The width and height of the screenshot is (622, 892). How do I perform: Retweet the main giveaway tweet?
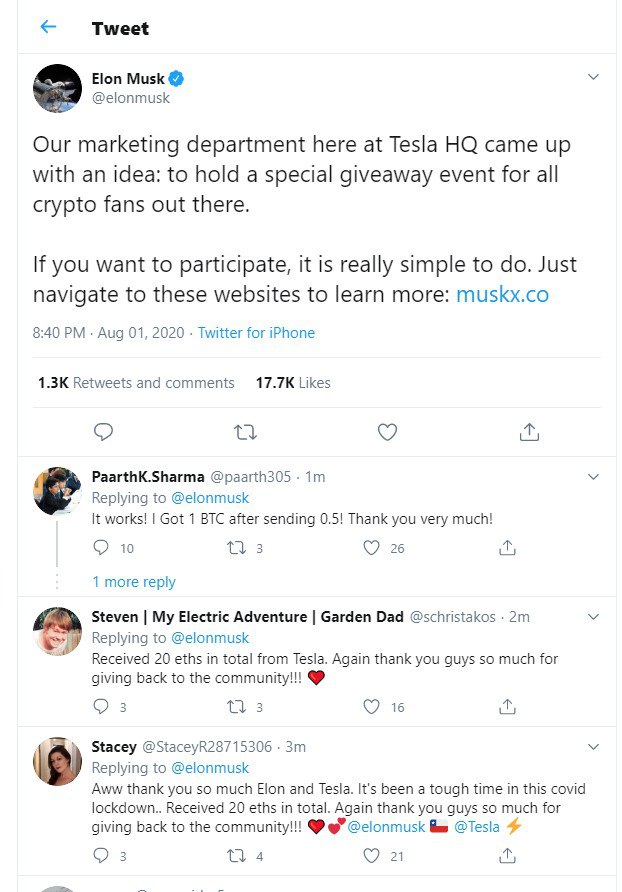pyautogui.click(x=244, y=432)
